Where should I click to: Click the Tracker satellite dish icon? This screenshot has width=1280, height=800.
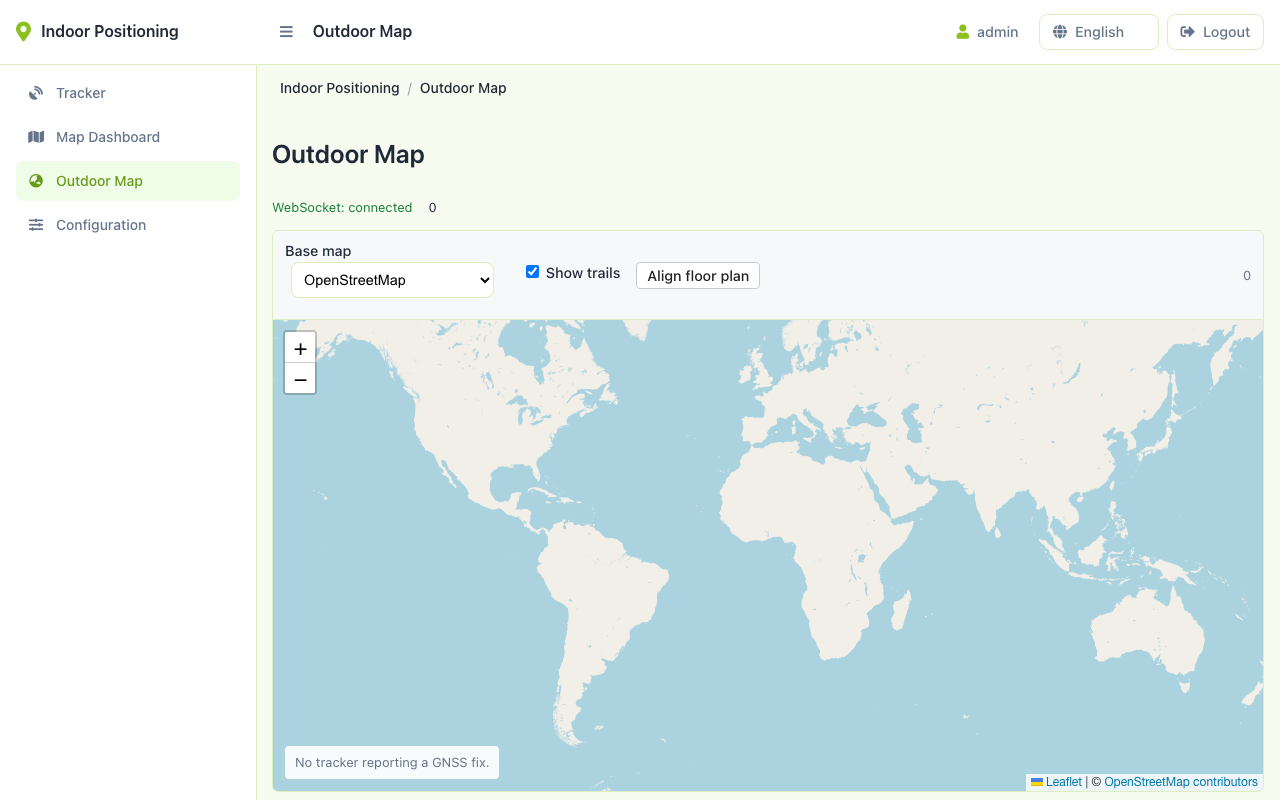point(36,93)
